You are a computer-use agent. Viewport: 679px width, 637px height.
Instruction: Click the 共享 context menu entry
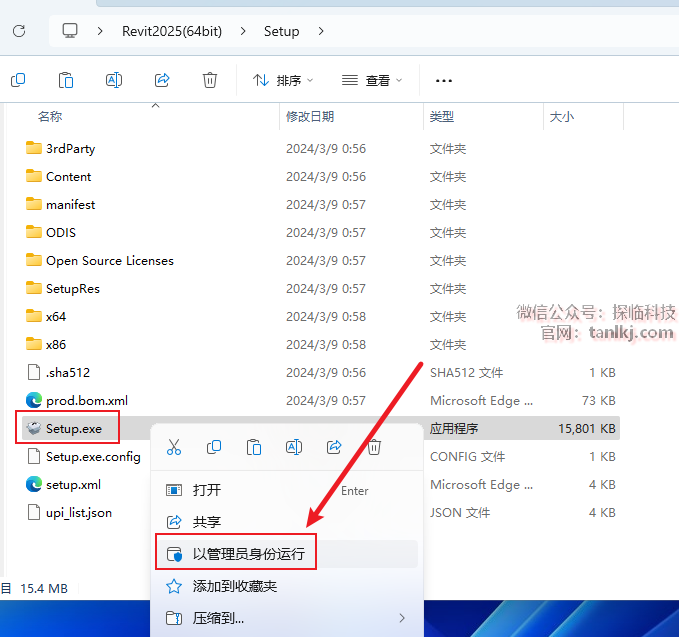click(x=207, y=522)
